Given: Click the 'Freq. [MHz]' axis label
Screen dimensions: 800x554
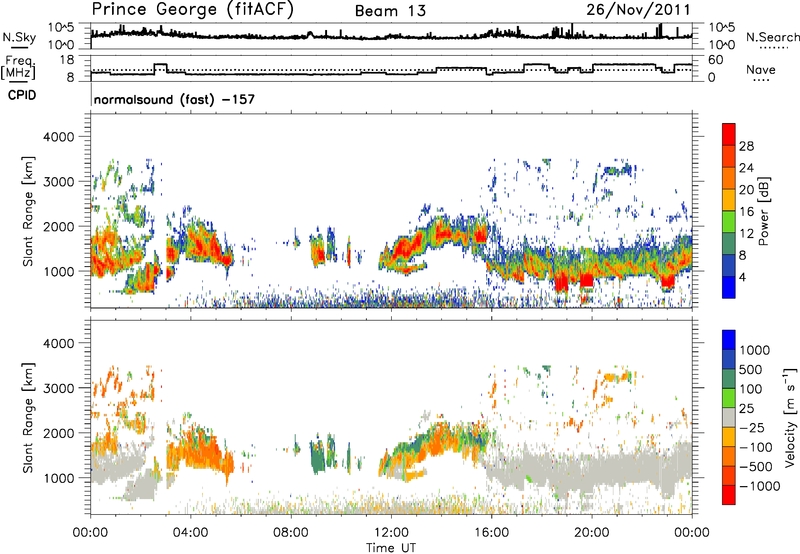Looking at the screenshot, I should (19, 68).
